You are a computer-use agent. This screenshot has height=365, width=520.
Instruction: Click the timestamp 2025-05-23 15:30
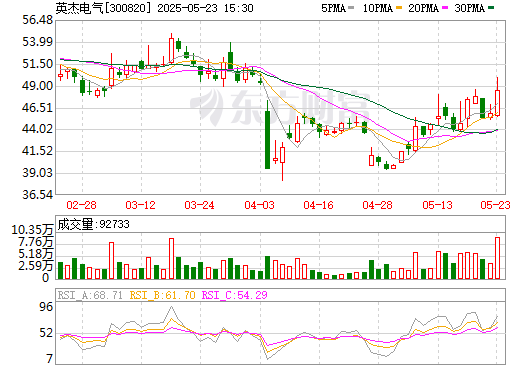[x=205, y=8]
